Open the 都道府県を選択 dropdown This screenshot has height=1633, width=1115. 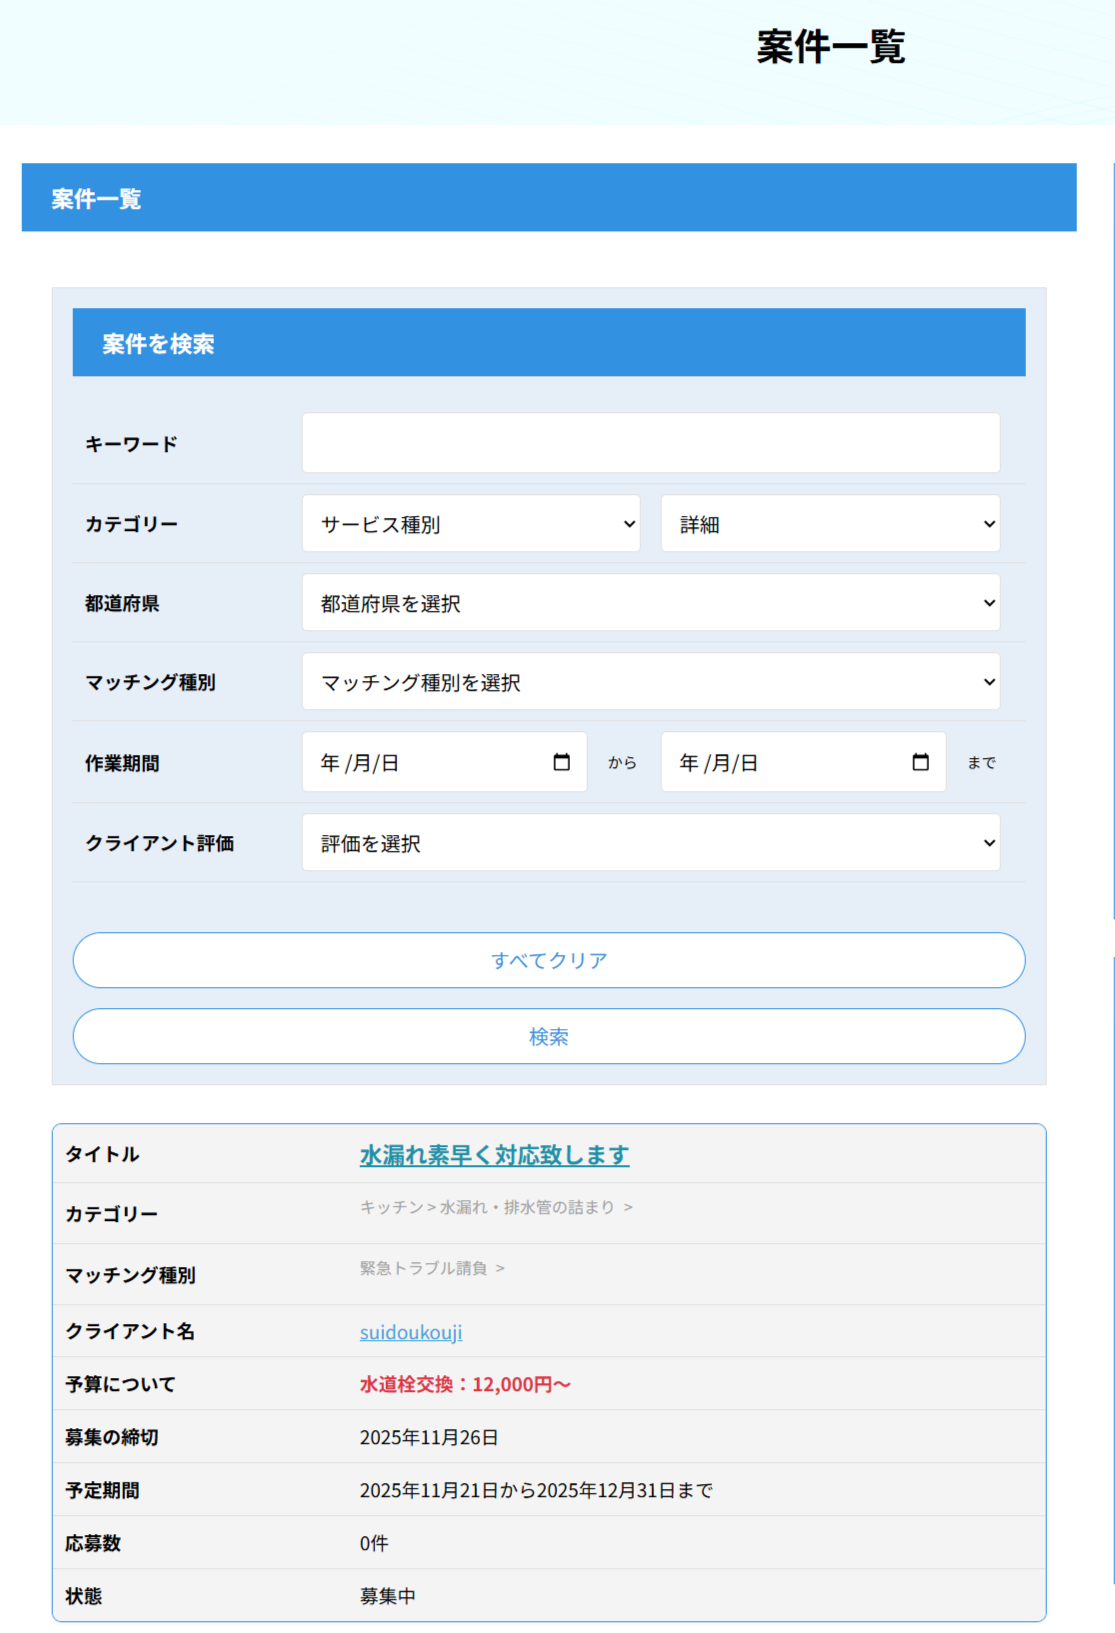click(x=650, y=603)
